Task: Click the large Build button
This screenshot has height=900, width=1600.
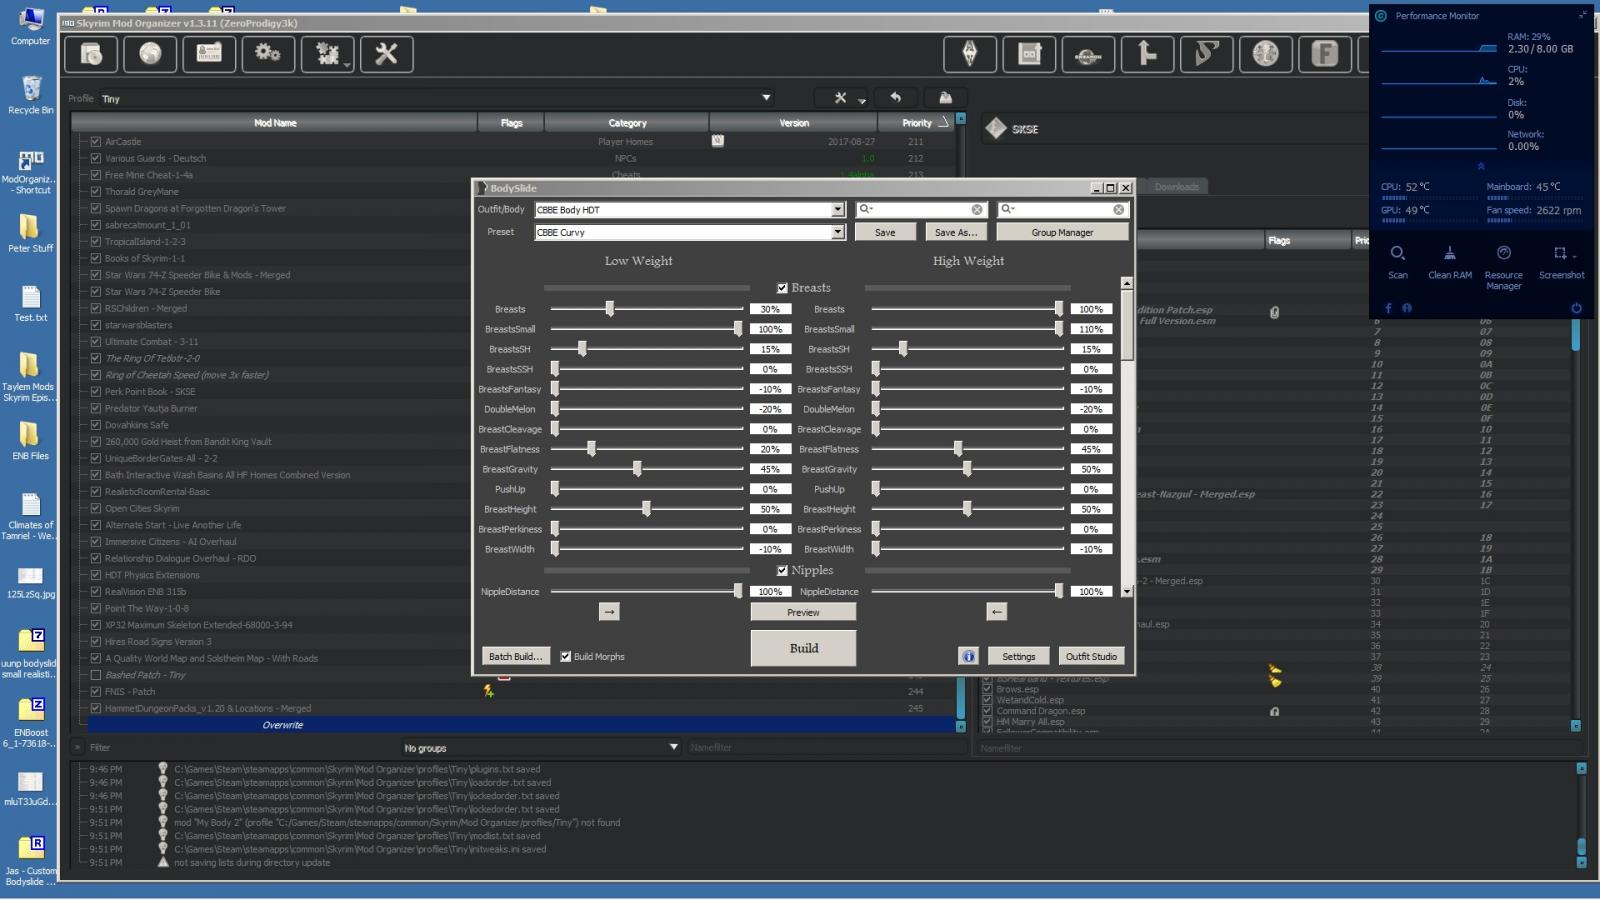Action: (803, 648)
